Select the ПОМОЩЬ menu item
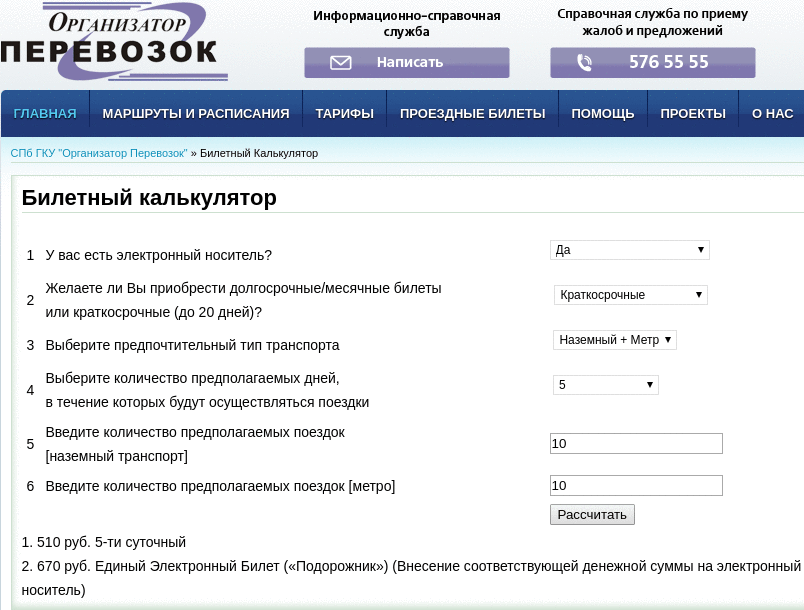The height and width of the screenshot is (610, 804). click(x=602, y=114)
